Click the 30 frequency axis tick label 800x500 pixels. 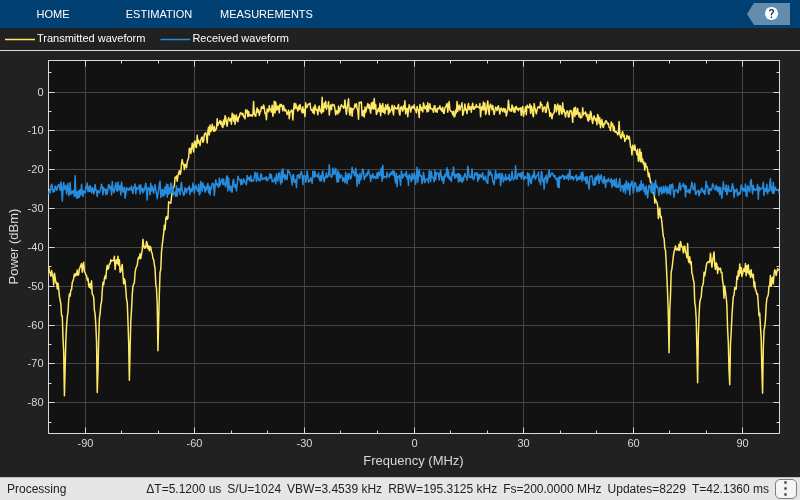coord(523,443)
